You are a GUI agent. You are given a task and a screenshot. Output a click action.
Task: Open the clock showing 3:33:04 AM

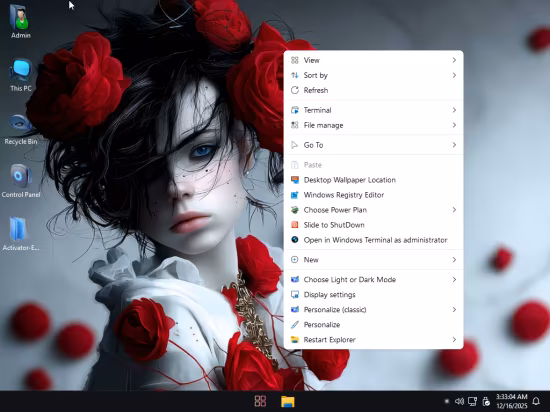[x=511, y=401]
